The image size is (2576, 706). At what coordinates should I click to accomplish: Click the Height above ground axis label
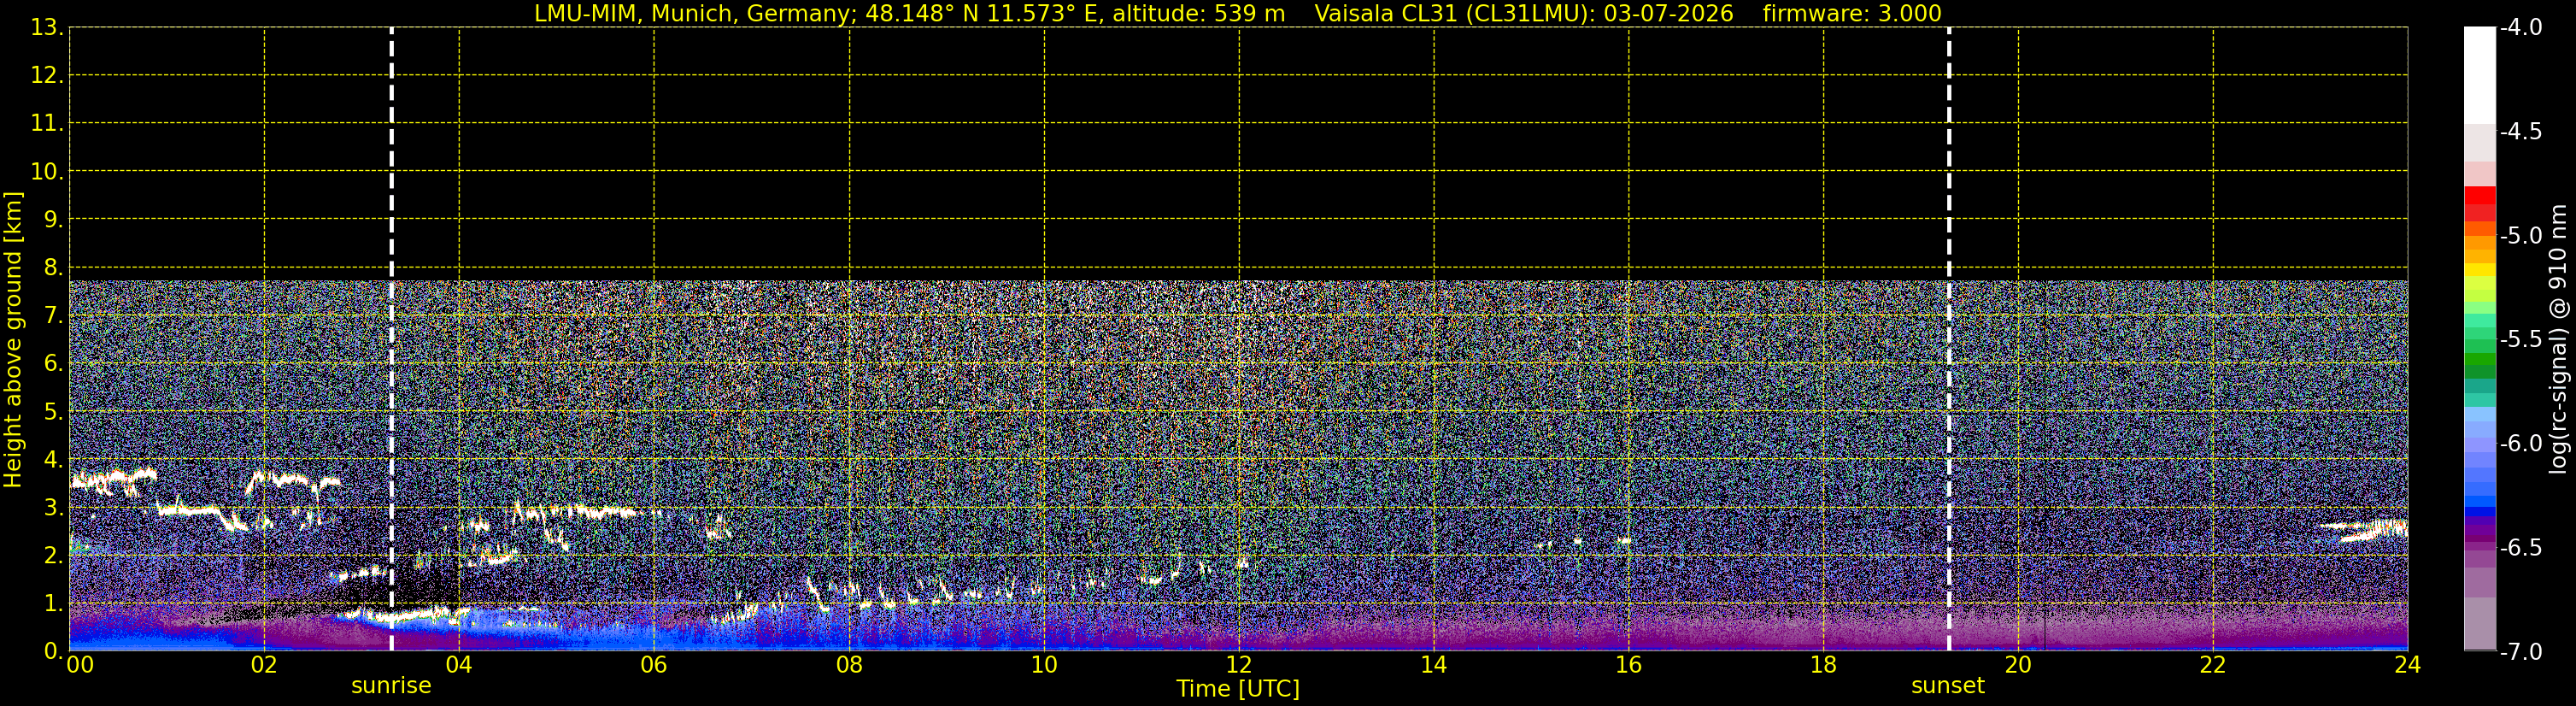(x=13, y=339)
